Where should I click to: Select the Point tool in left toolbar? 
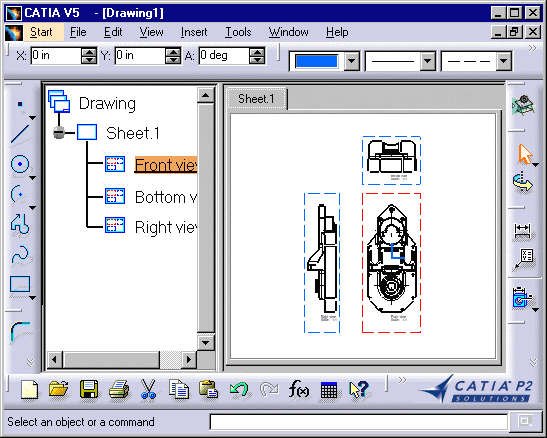click(x=20, y=104)
